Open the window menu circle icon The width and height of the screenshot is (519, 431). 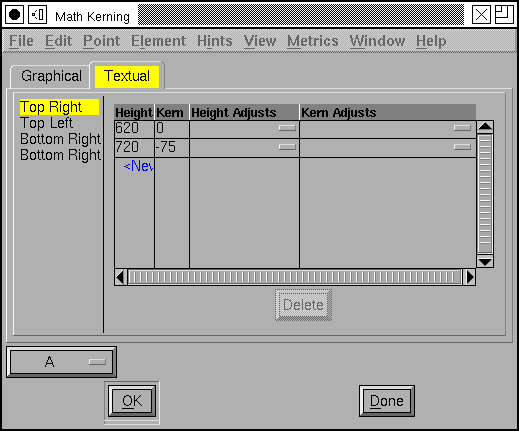(x=14, y=15)
